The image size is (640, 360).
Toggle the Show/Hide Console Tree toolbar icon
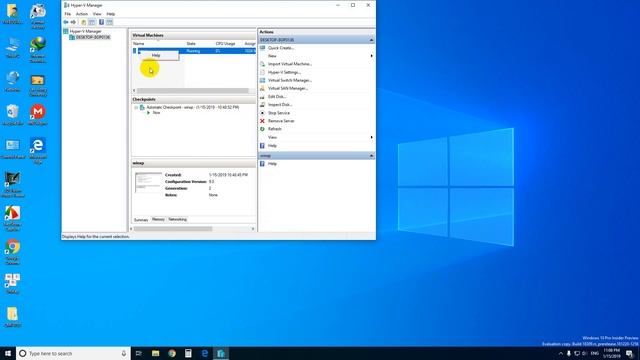click(92, 22)
